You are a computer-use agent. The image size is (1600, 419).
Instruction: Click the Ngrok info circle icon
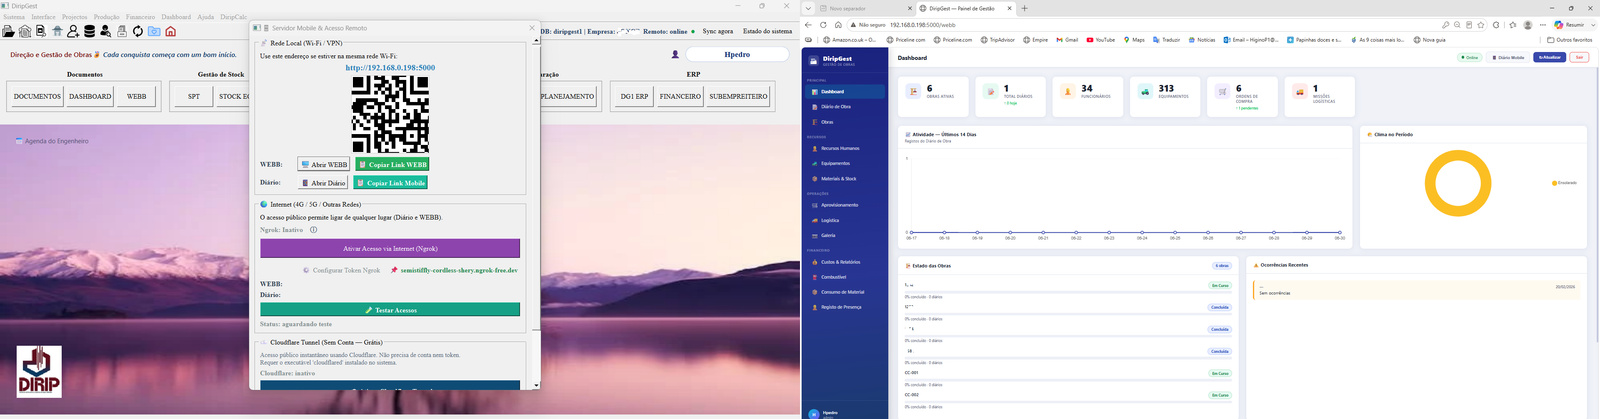tap(313, 230)
